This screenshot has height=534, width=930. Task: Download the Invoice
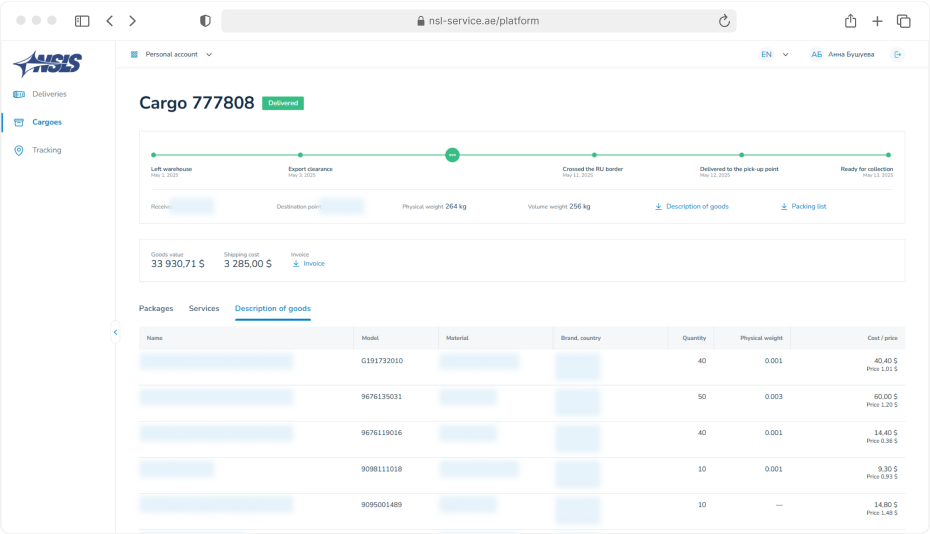(308, 263)
